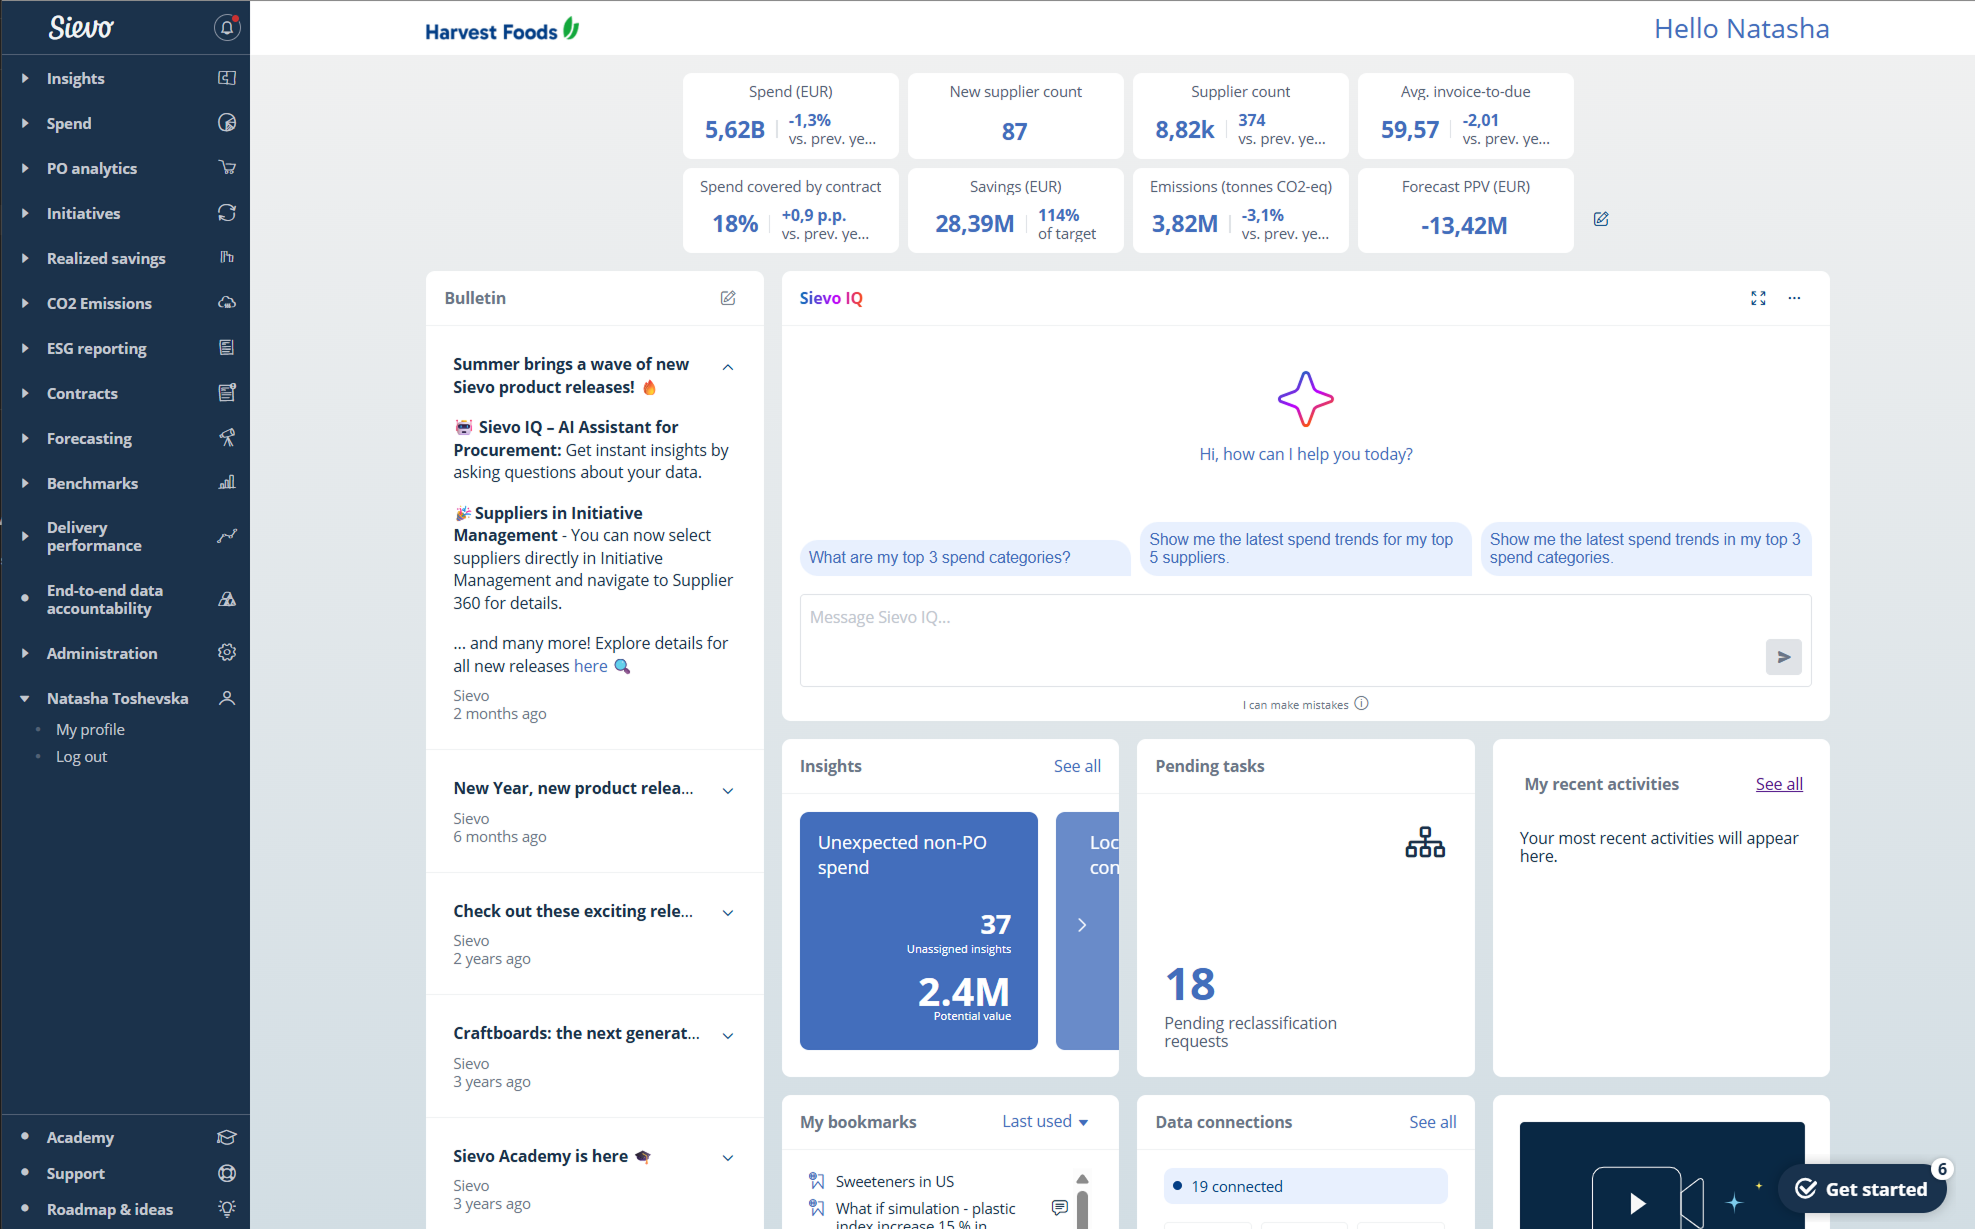
Task: Send the Sievo IQ message arrow
Action: click(x=1783, y=657)
